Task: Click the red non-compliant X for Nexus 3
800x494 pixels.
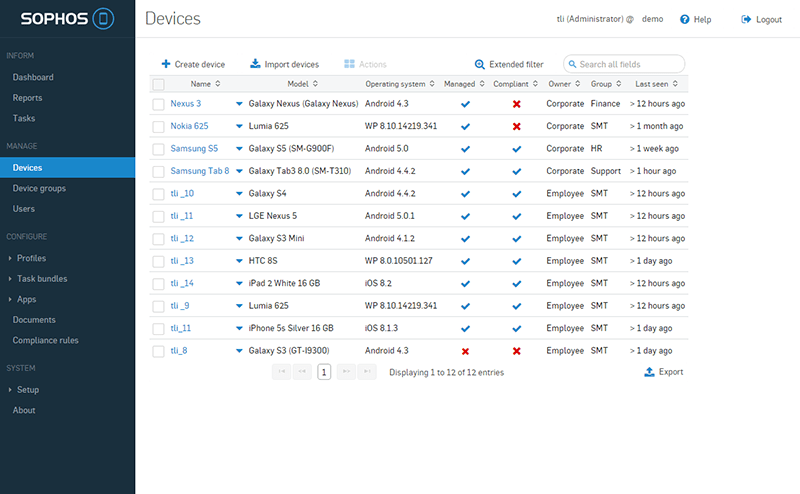Action: tap(516, 104)
